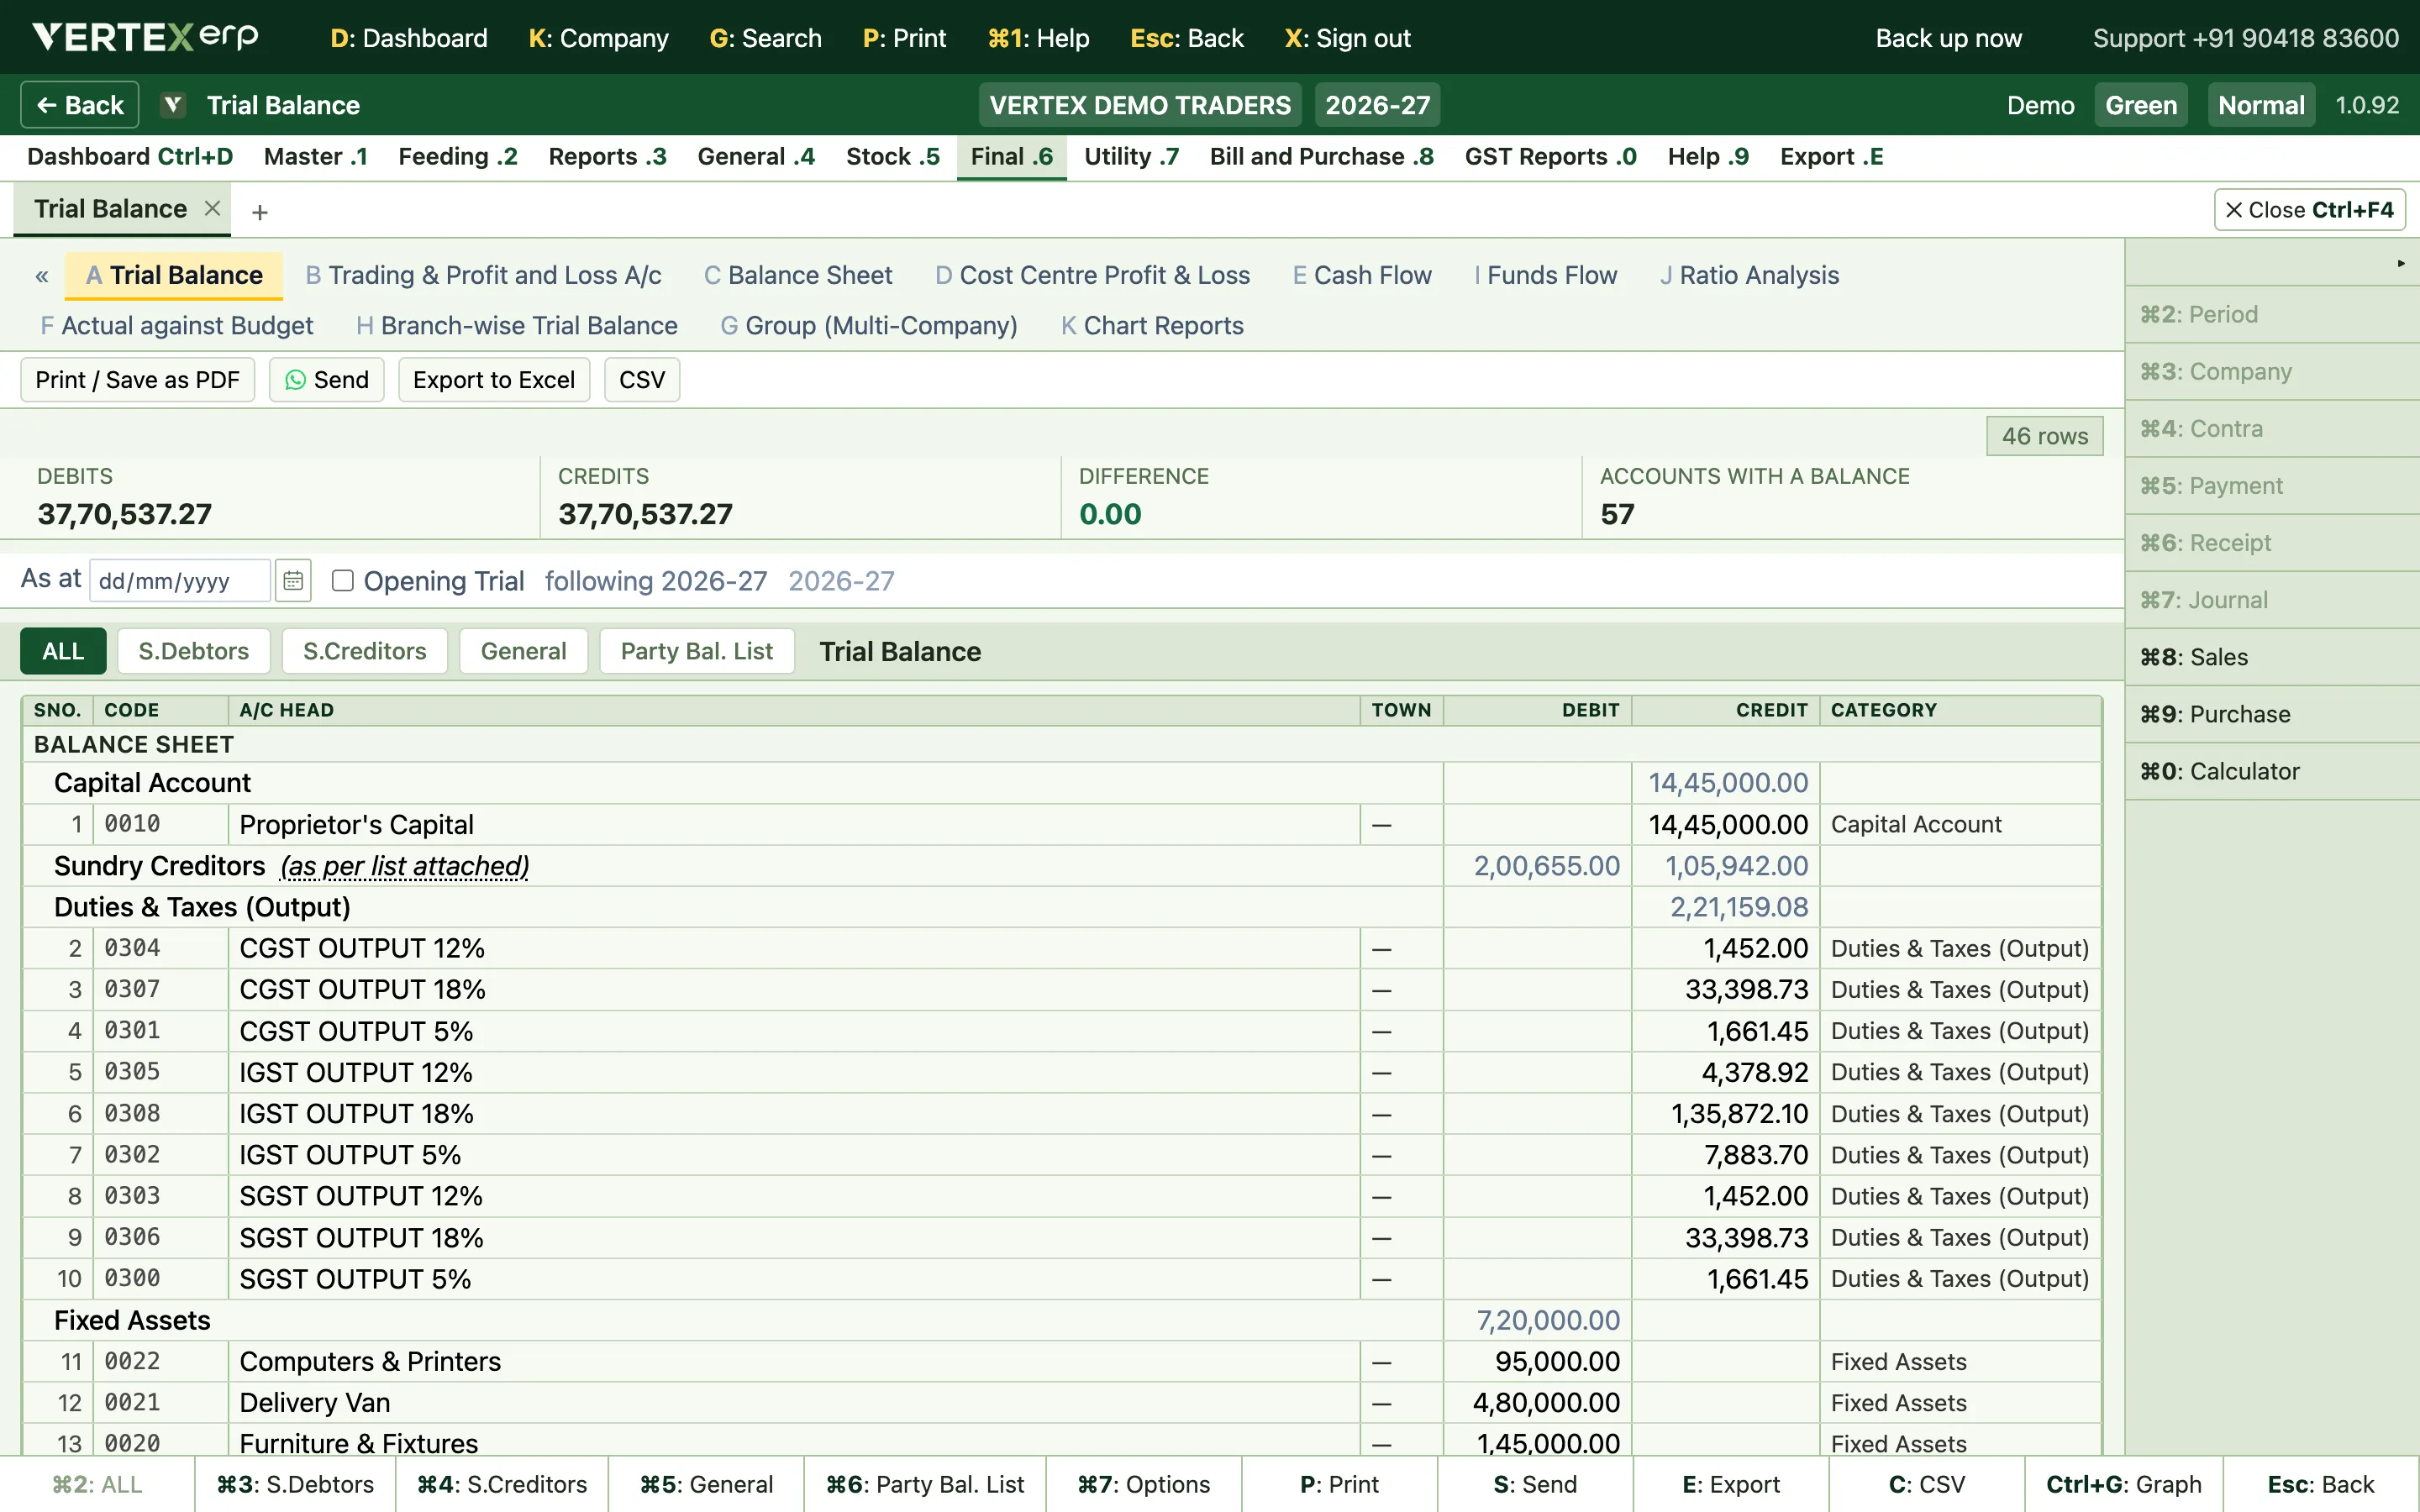Open the GST Reports .0 menu
The width and height of the screenshot is (2420, 1512).
pyautogui.click(x=1550, y=157)
